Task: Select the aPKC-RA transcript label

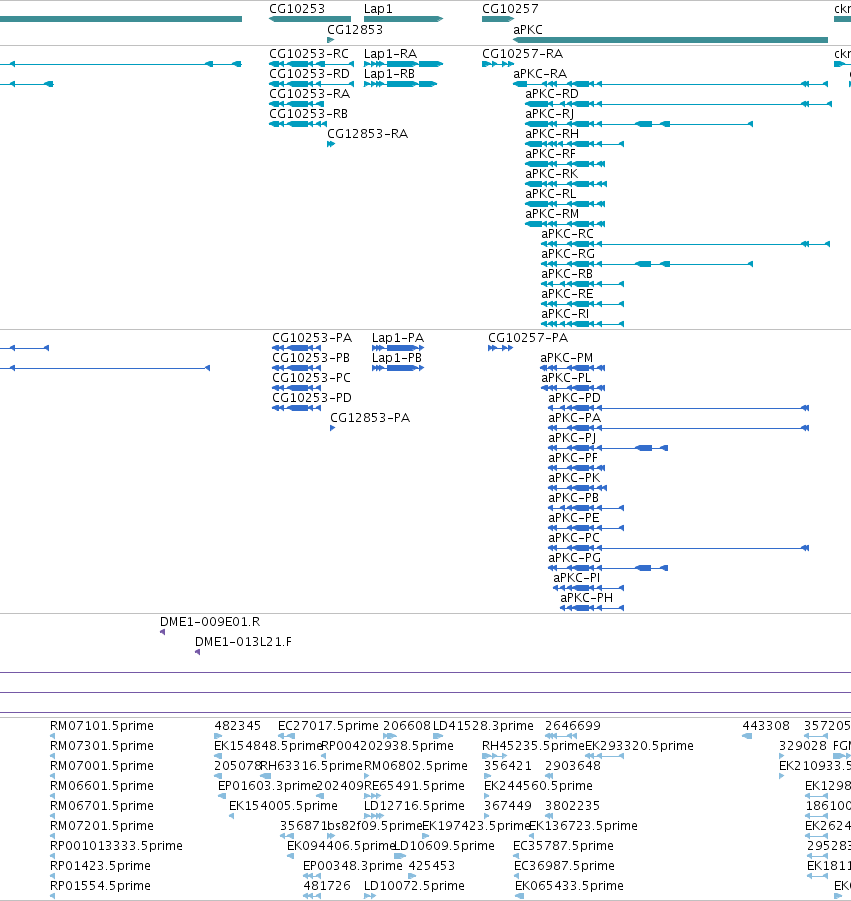Action: (x=540, y=74)
